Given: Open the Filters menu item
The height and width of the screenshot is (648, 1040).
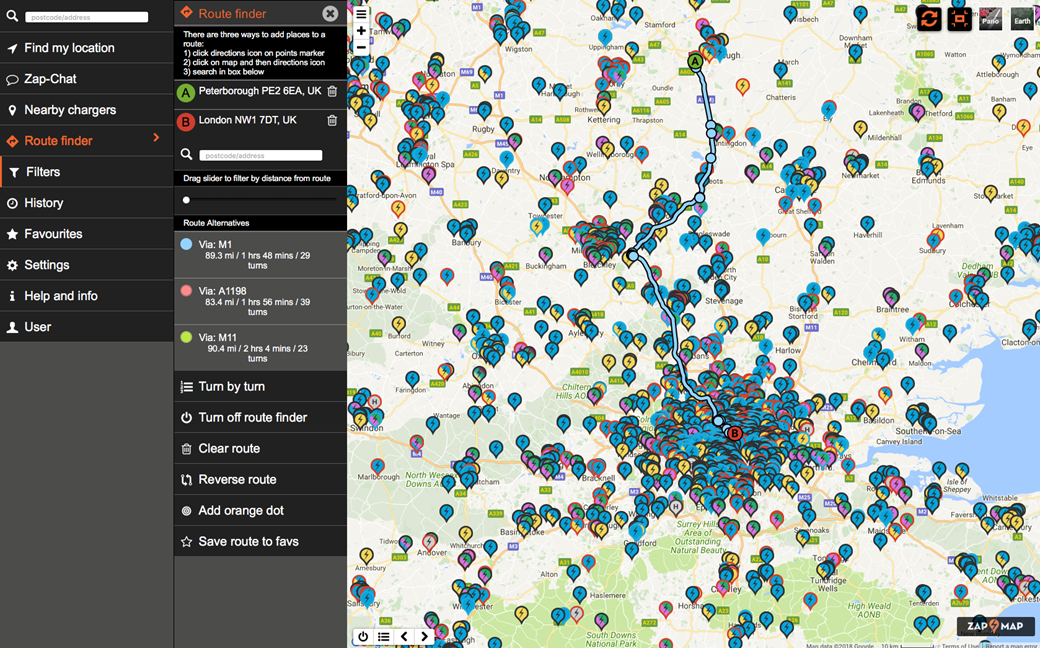Looking at the screenshot, I should [86, 172].
